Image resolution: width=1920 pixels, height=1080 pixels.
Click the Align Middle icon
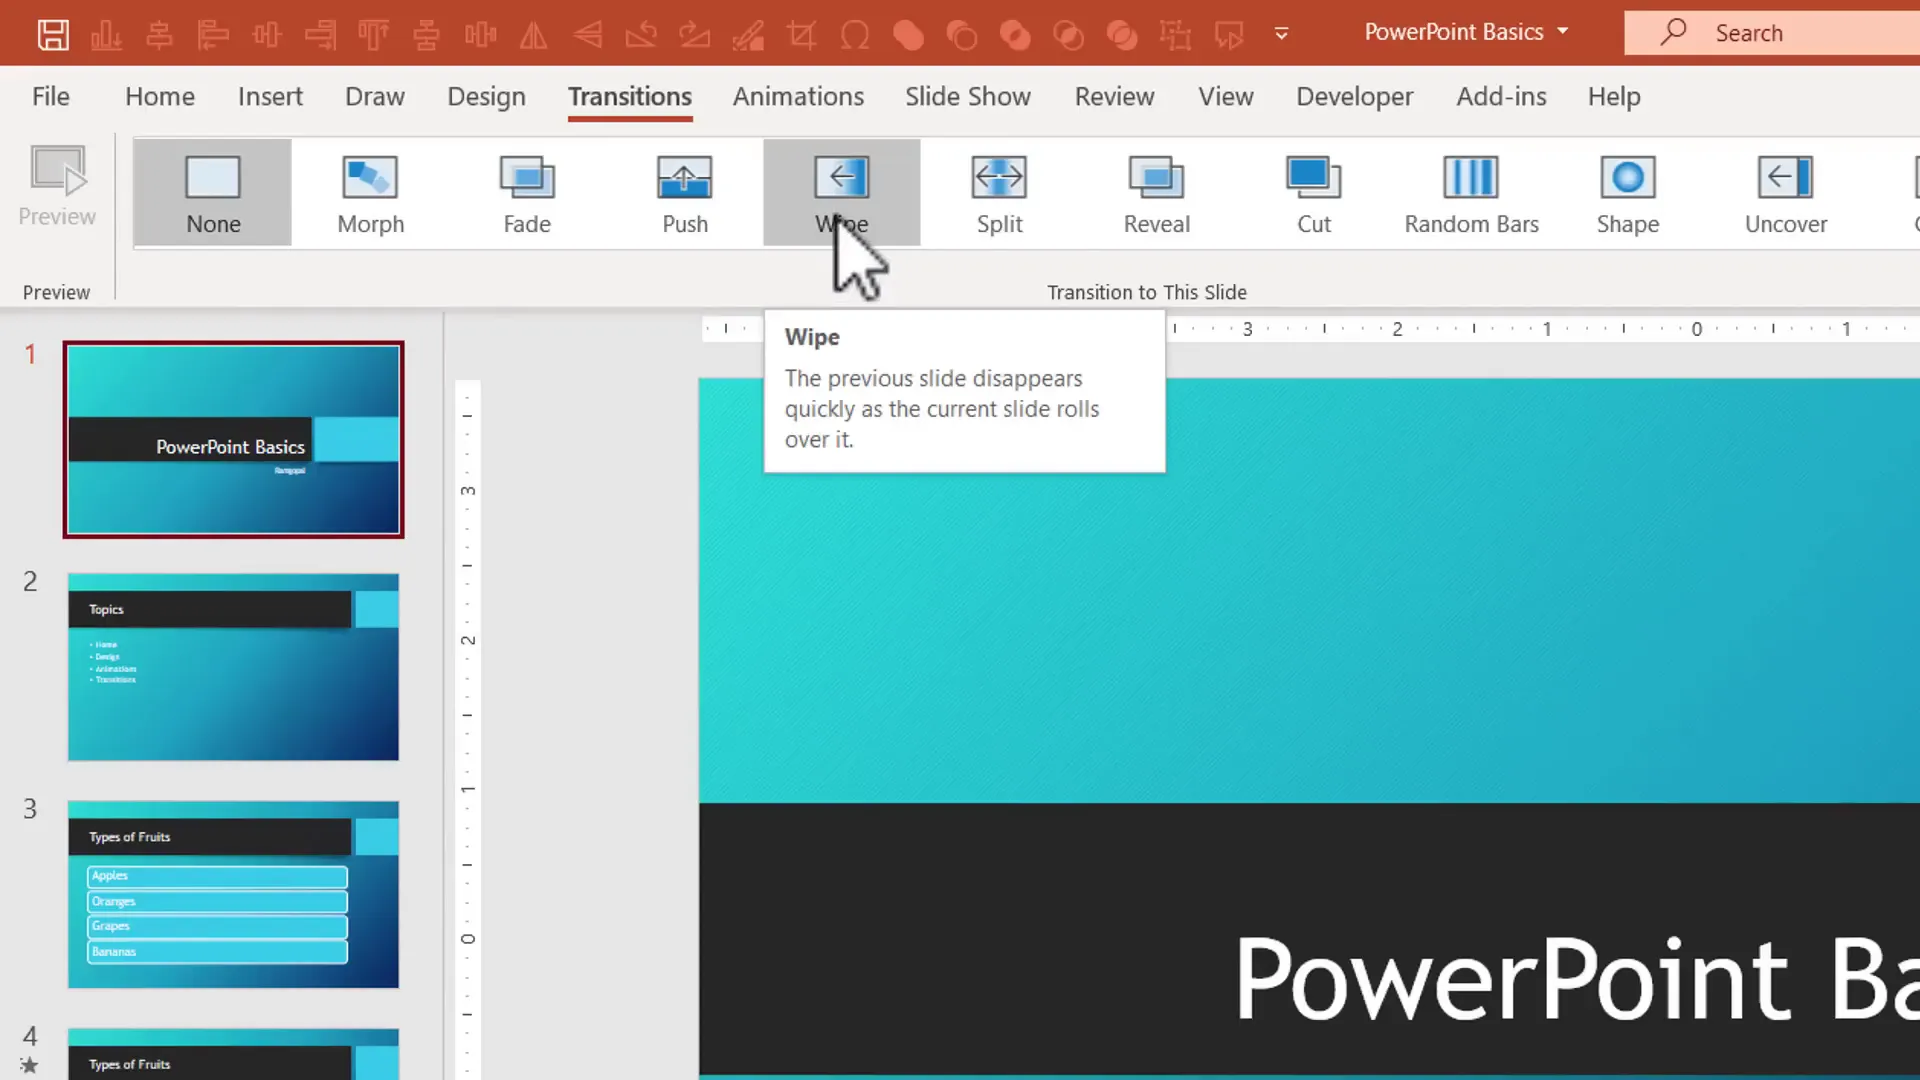click(266, 35)
